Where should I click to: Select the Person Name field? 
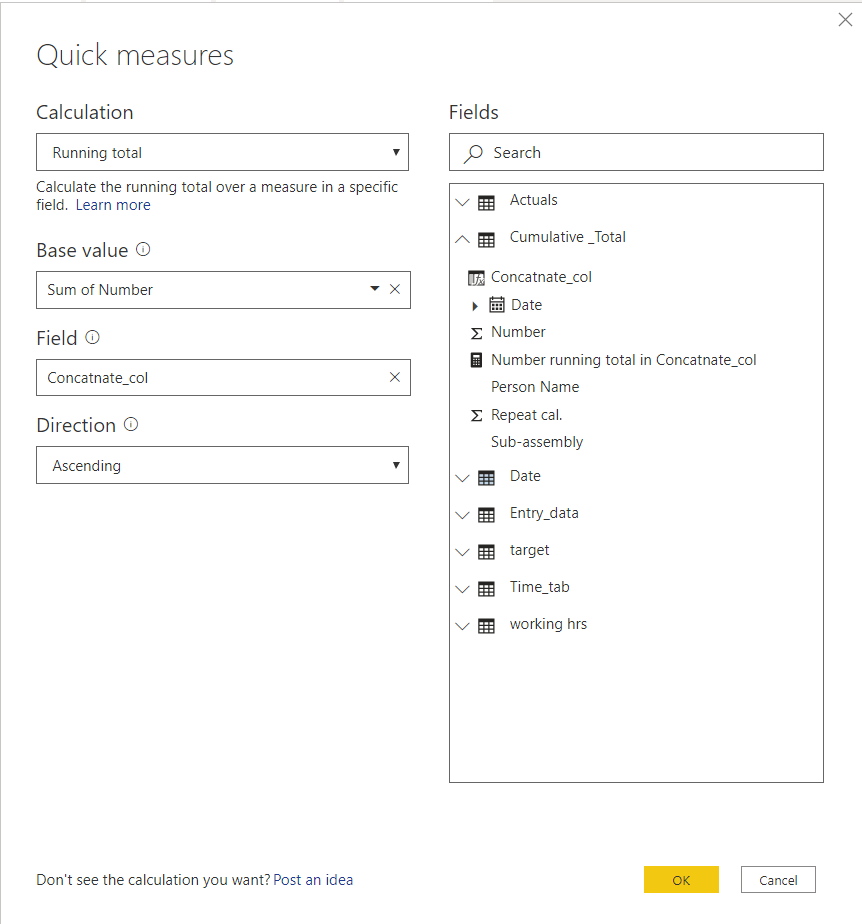click(535, 387)
